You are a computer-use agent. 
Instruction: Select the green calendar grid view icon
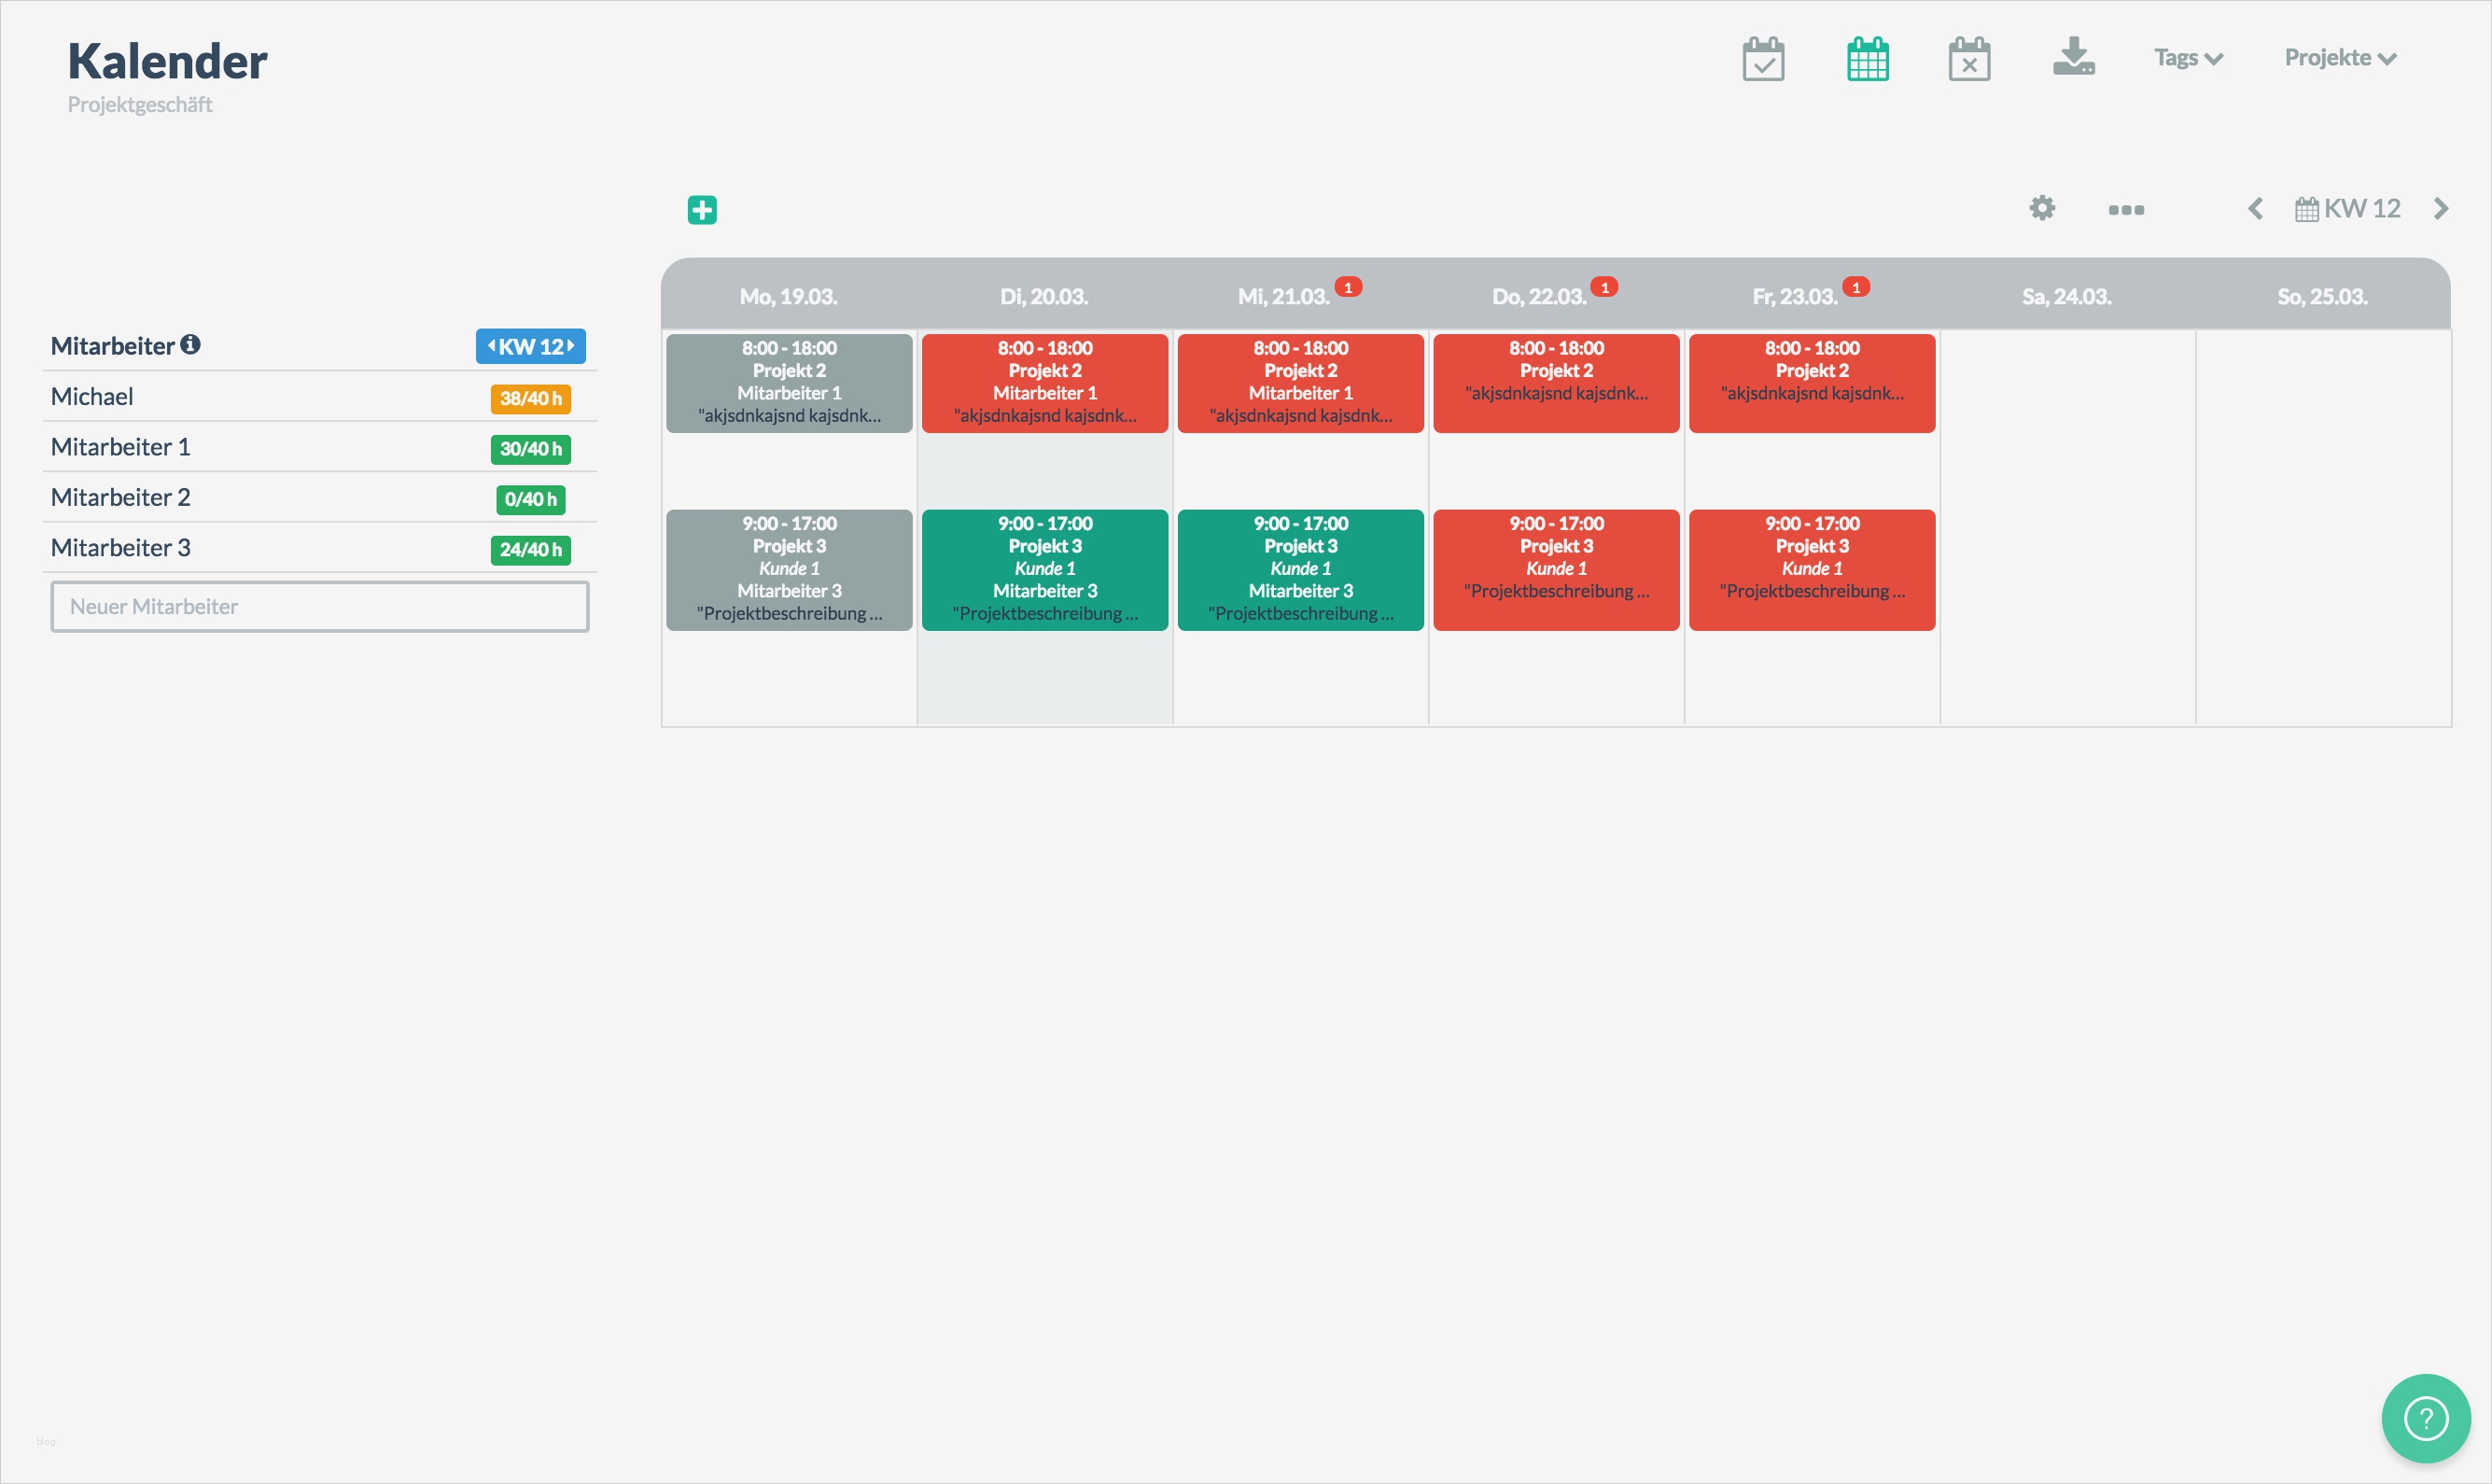(1867, 59)
